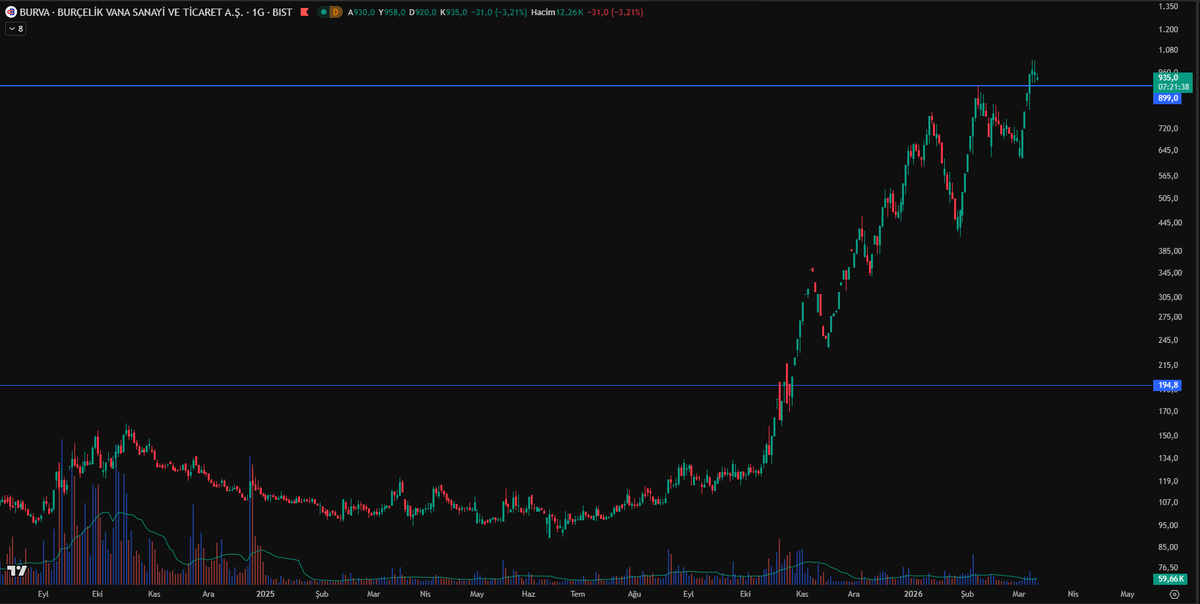Screen dimensions: 1200x604
Task: Expand the collapsed indicators list showing 8
Action: 16,29
